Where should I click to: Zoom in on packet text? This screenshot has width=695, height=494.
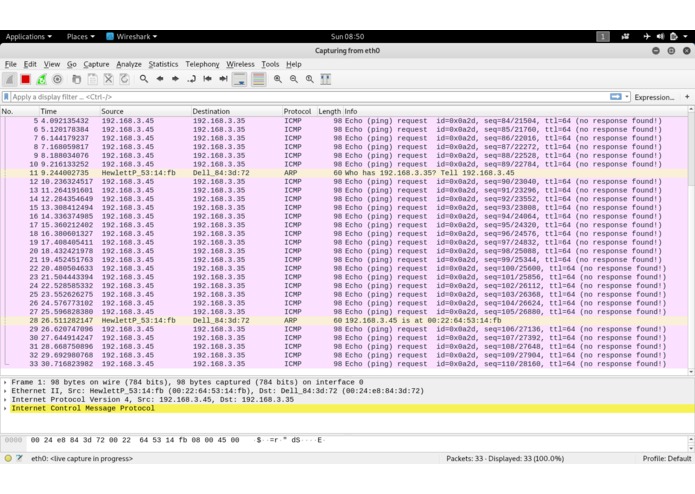pos(278,79)
